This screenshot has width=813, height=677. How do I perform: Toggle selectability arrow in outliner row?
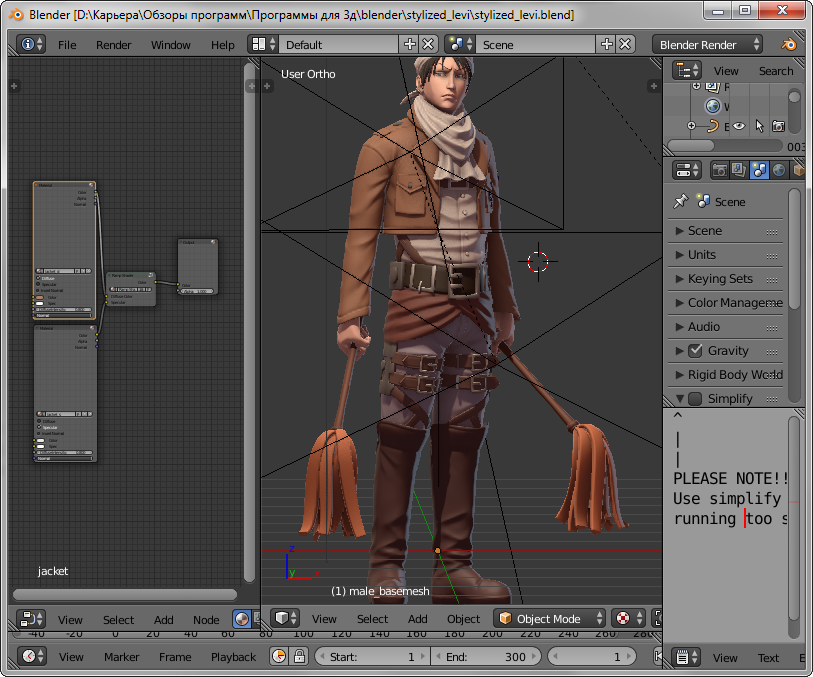(759, 126)
